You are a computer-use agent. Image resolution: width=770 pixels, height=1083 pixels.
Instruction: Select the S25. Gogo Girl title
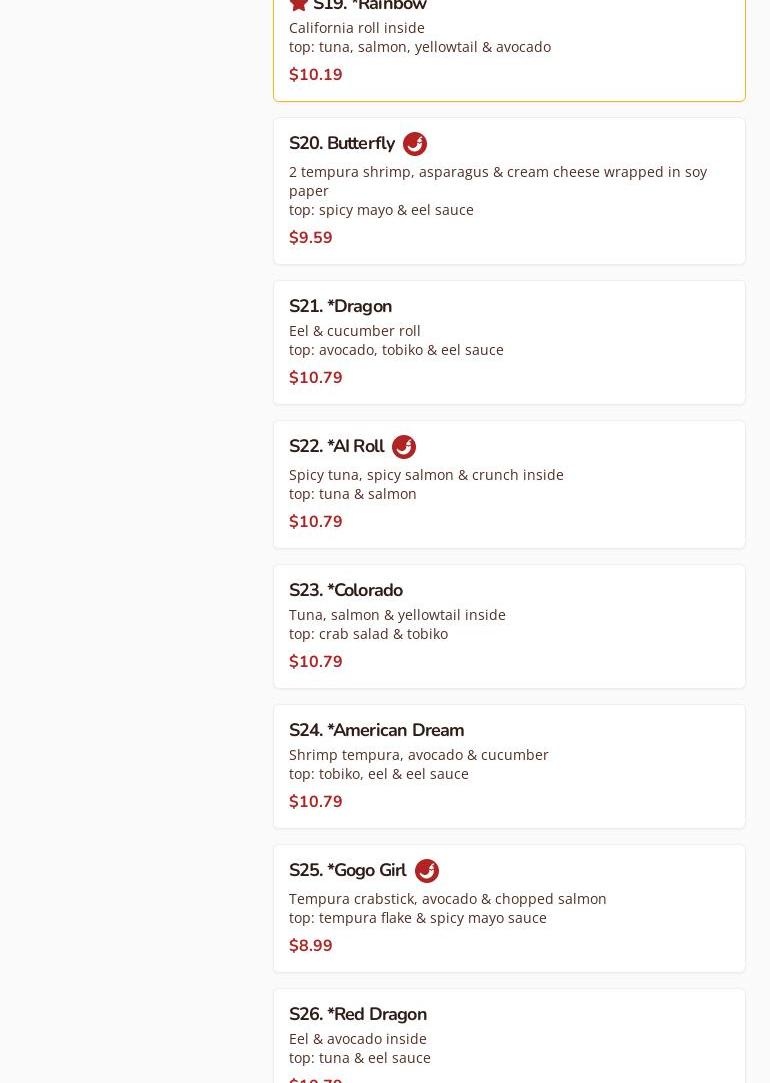pos(347,871)
